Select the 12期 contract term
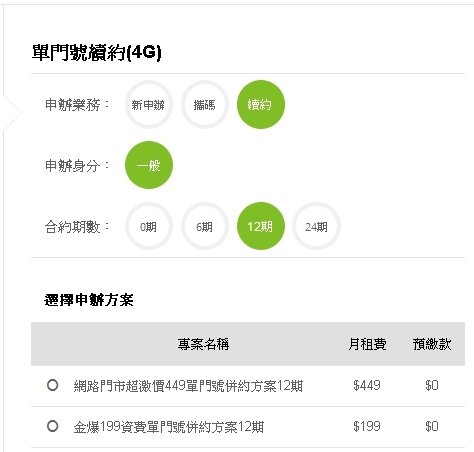 [x=261, y=226]
